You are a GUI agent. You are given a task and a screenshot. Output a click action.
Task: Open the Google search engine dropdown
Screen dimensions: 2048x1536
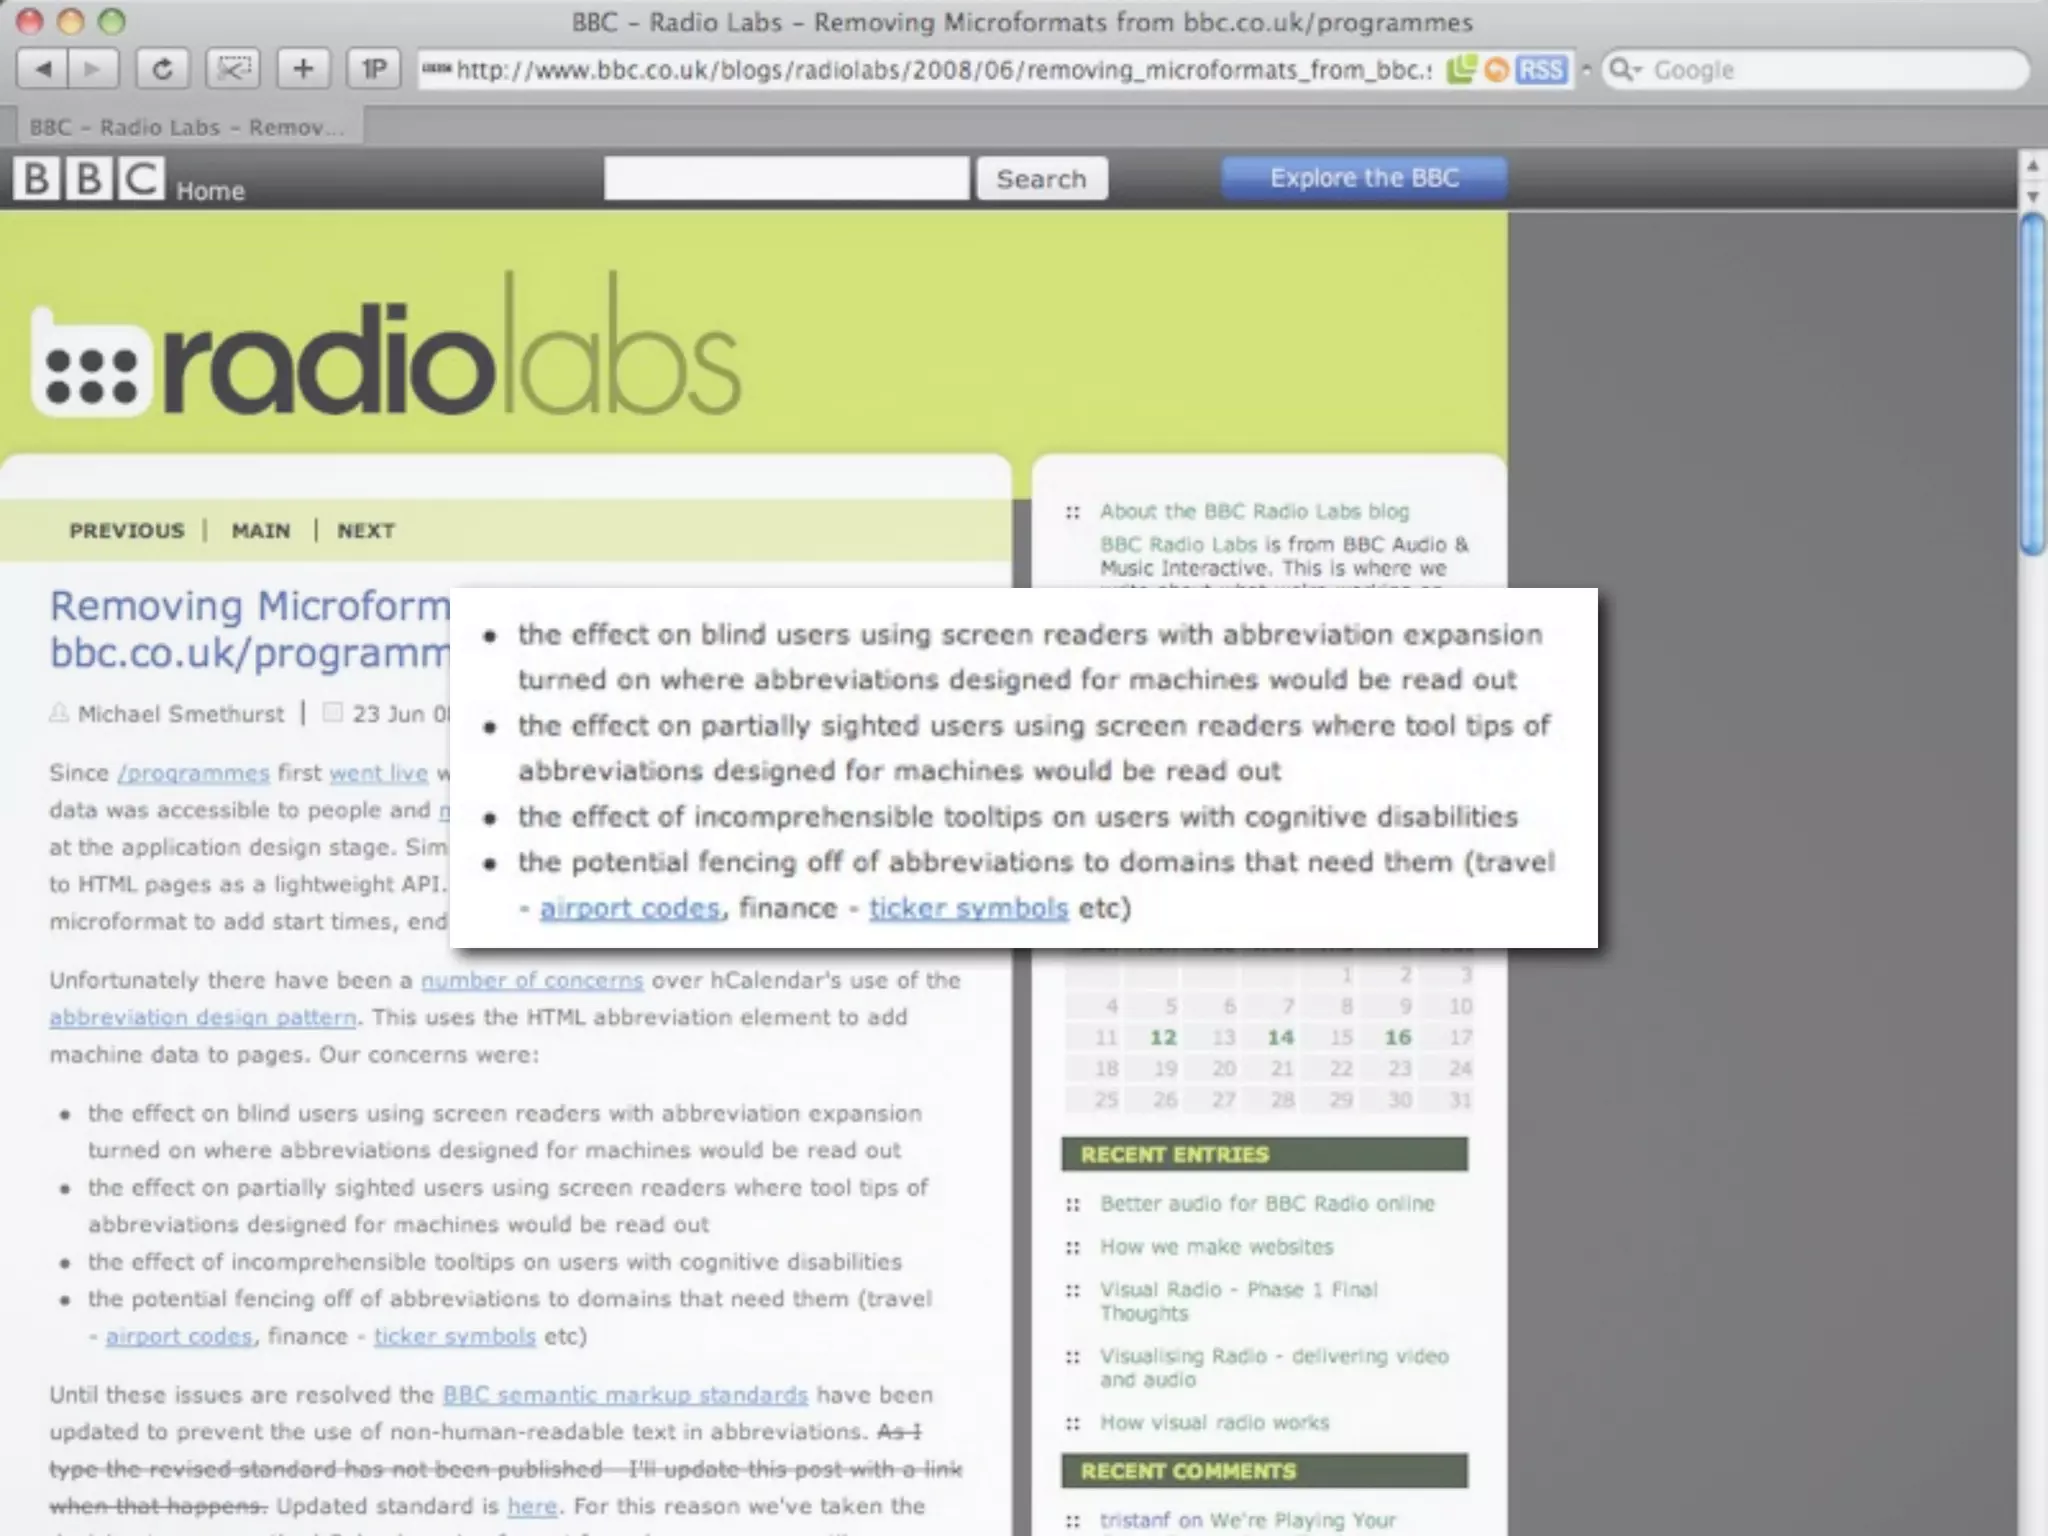[x=1626, y=70]
